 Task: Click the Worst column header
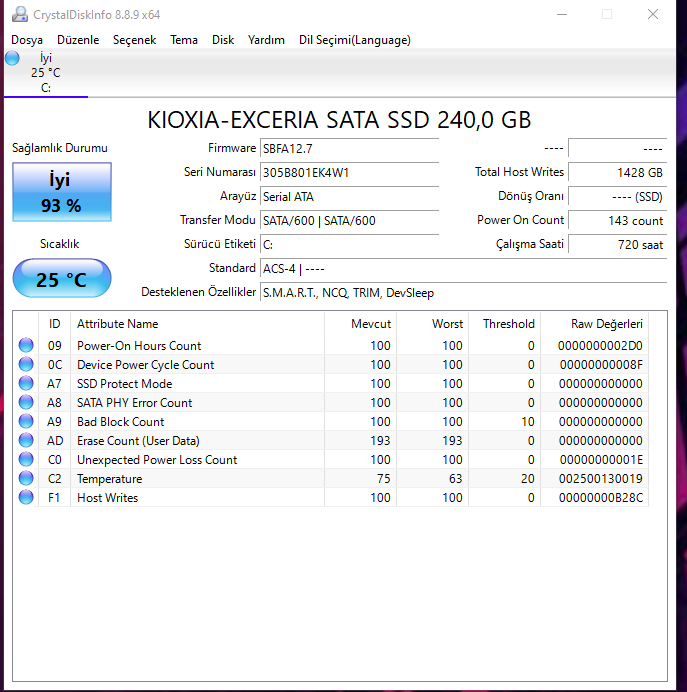pyautogui.click(x=432, y=323)
